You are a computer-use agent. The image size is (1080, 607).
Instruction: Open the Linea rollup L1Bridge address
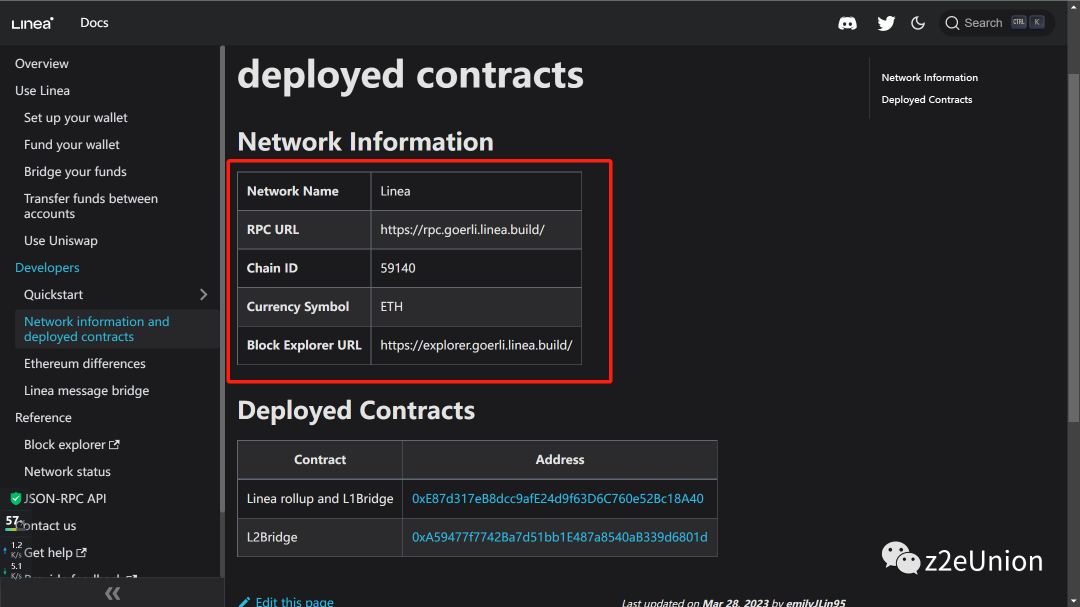tap(557, 499)
